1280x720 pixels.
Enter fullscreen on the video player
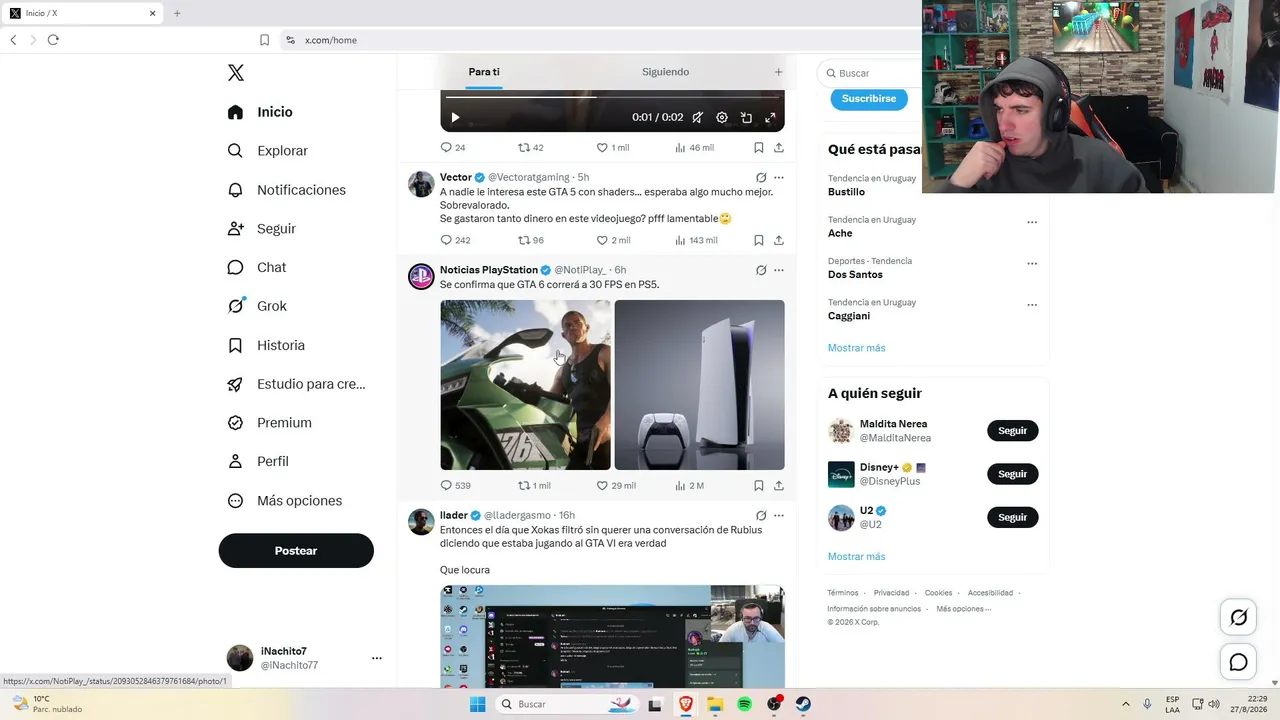click(x=770, y=118)
